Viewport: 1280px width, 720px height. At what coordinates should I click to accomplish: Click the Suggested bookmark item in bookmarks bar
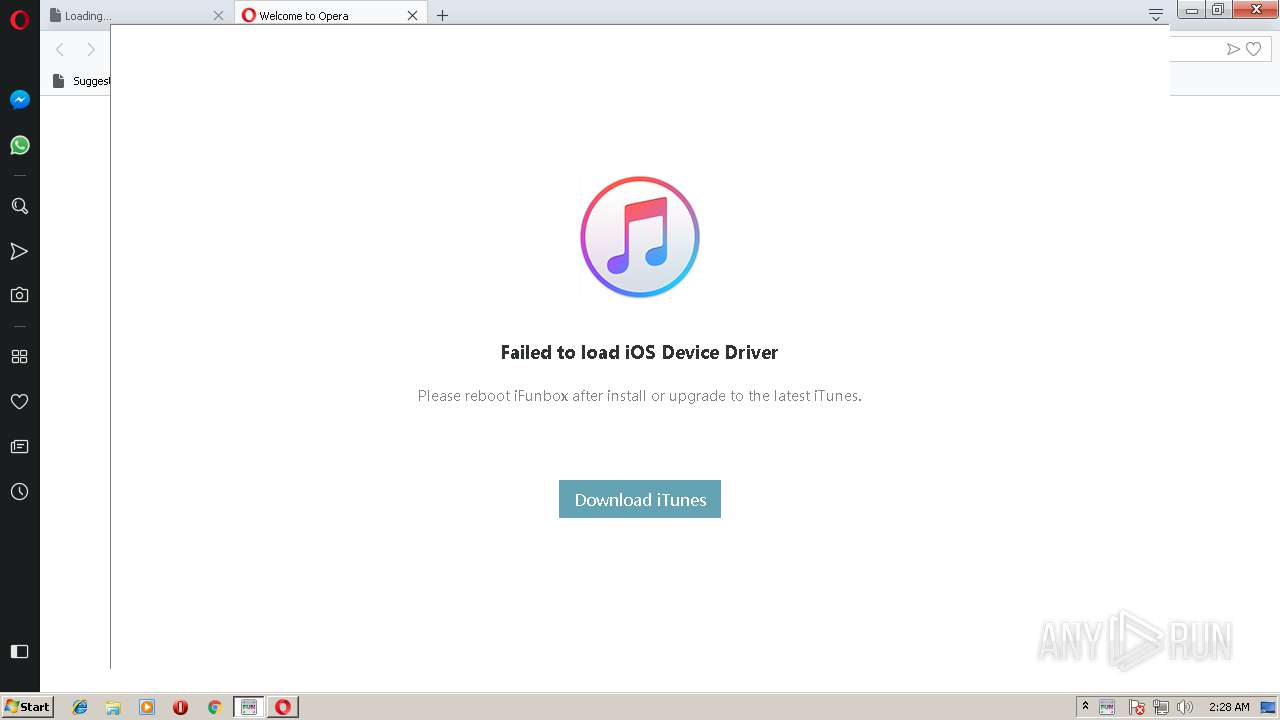tap(81, 81)
